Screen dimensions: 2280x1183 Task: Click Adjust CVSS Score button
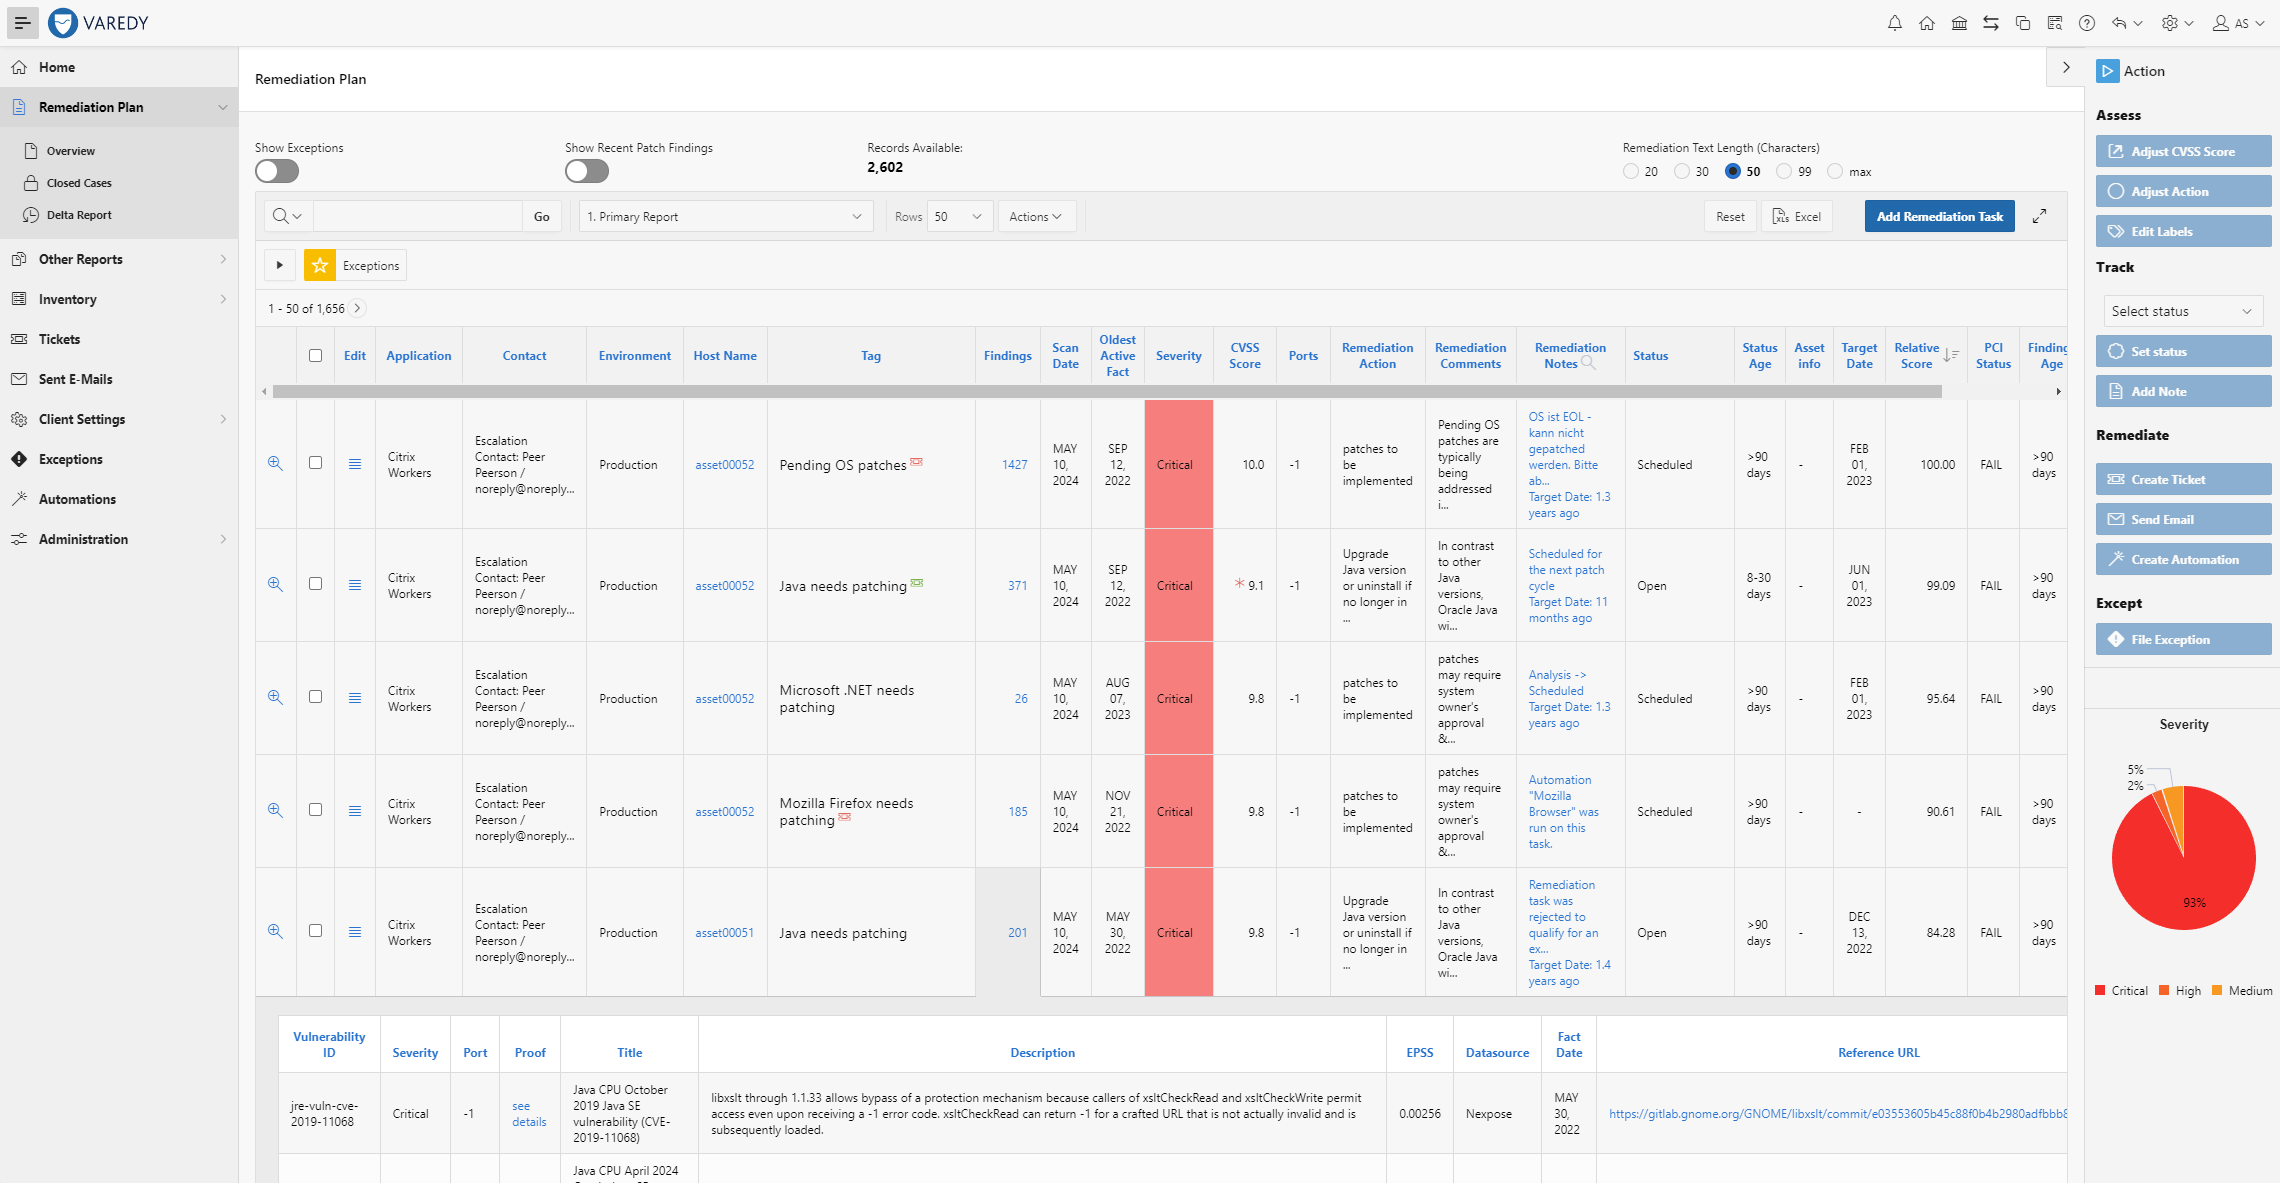tap(2183, 151)
